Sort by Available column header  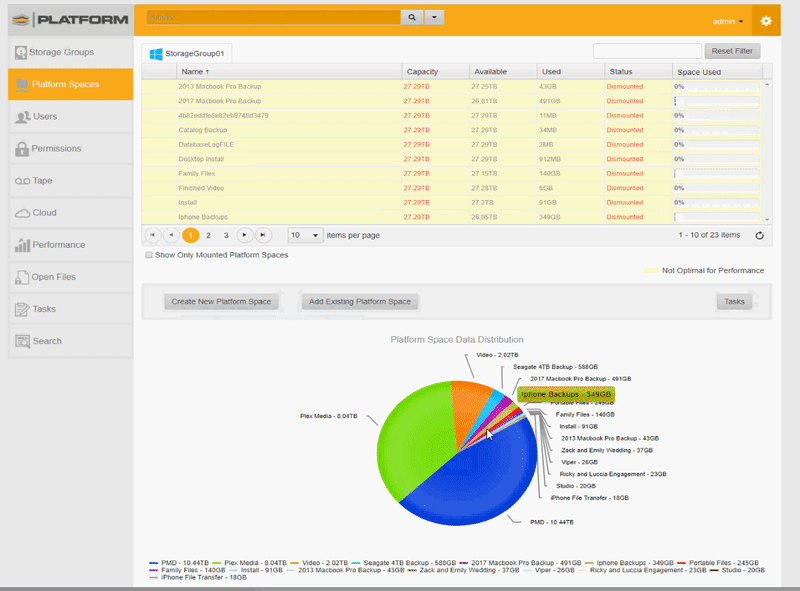click(503, 72)
